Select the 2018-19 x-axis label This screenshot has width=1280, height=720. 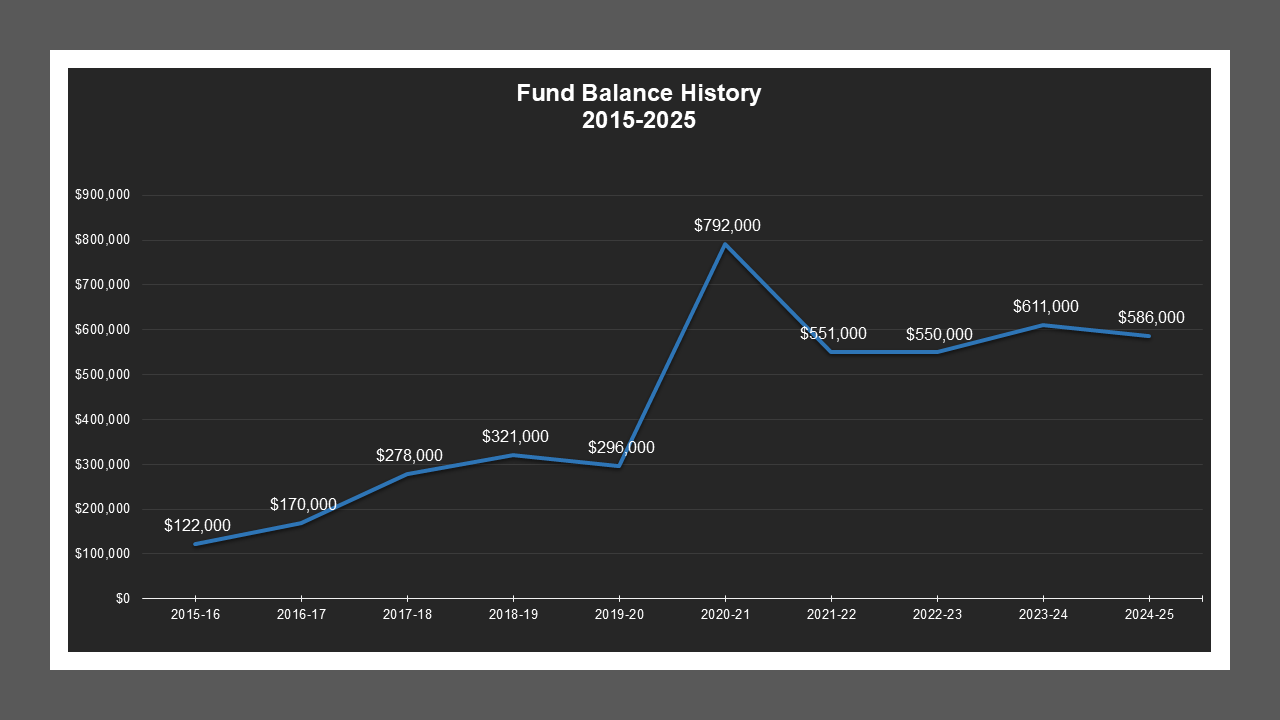513,615
